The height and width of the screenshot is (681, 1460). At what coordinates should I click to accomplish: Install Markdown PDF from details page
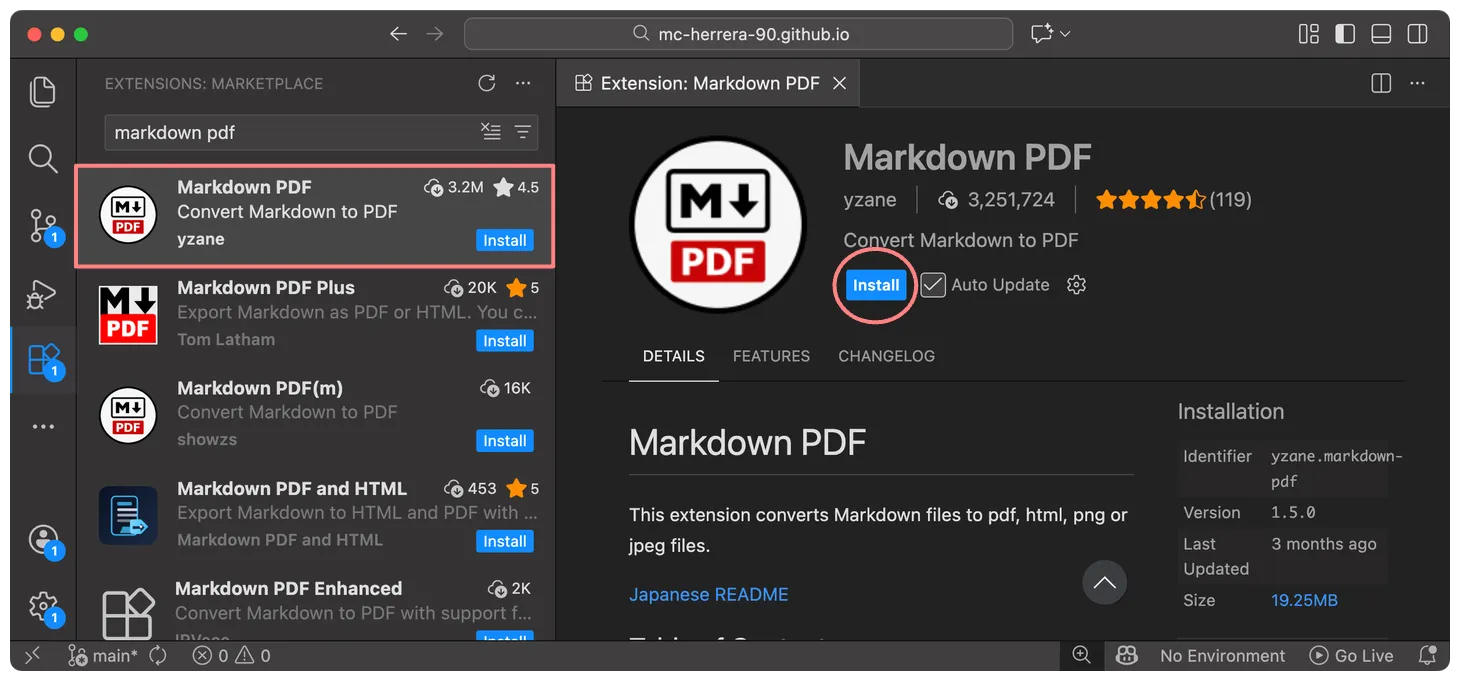[x=876, y=285]
